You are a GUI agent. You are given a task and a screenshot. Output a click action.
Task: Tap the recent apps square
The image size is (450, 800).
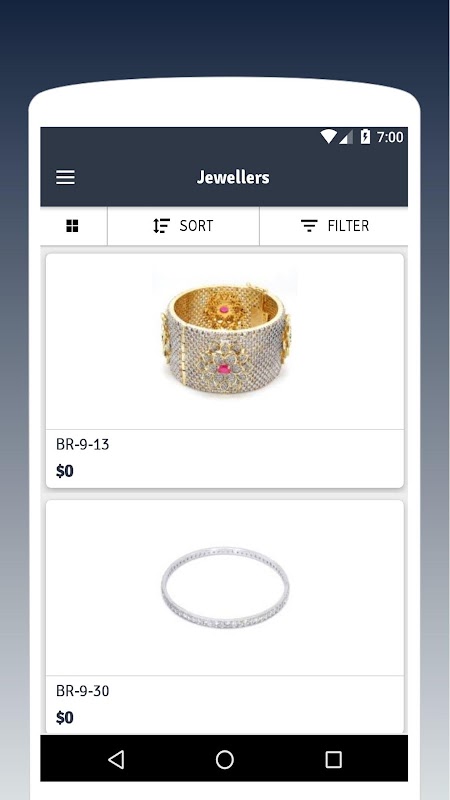click(333, 760)
